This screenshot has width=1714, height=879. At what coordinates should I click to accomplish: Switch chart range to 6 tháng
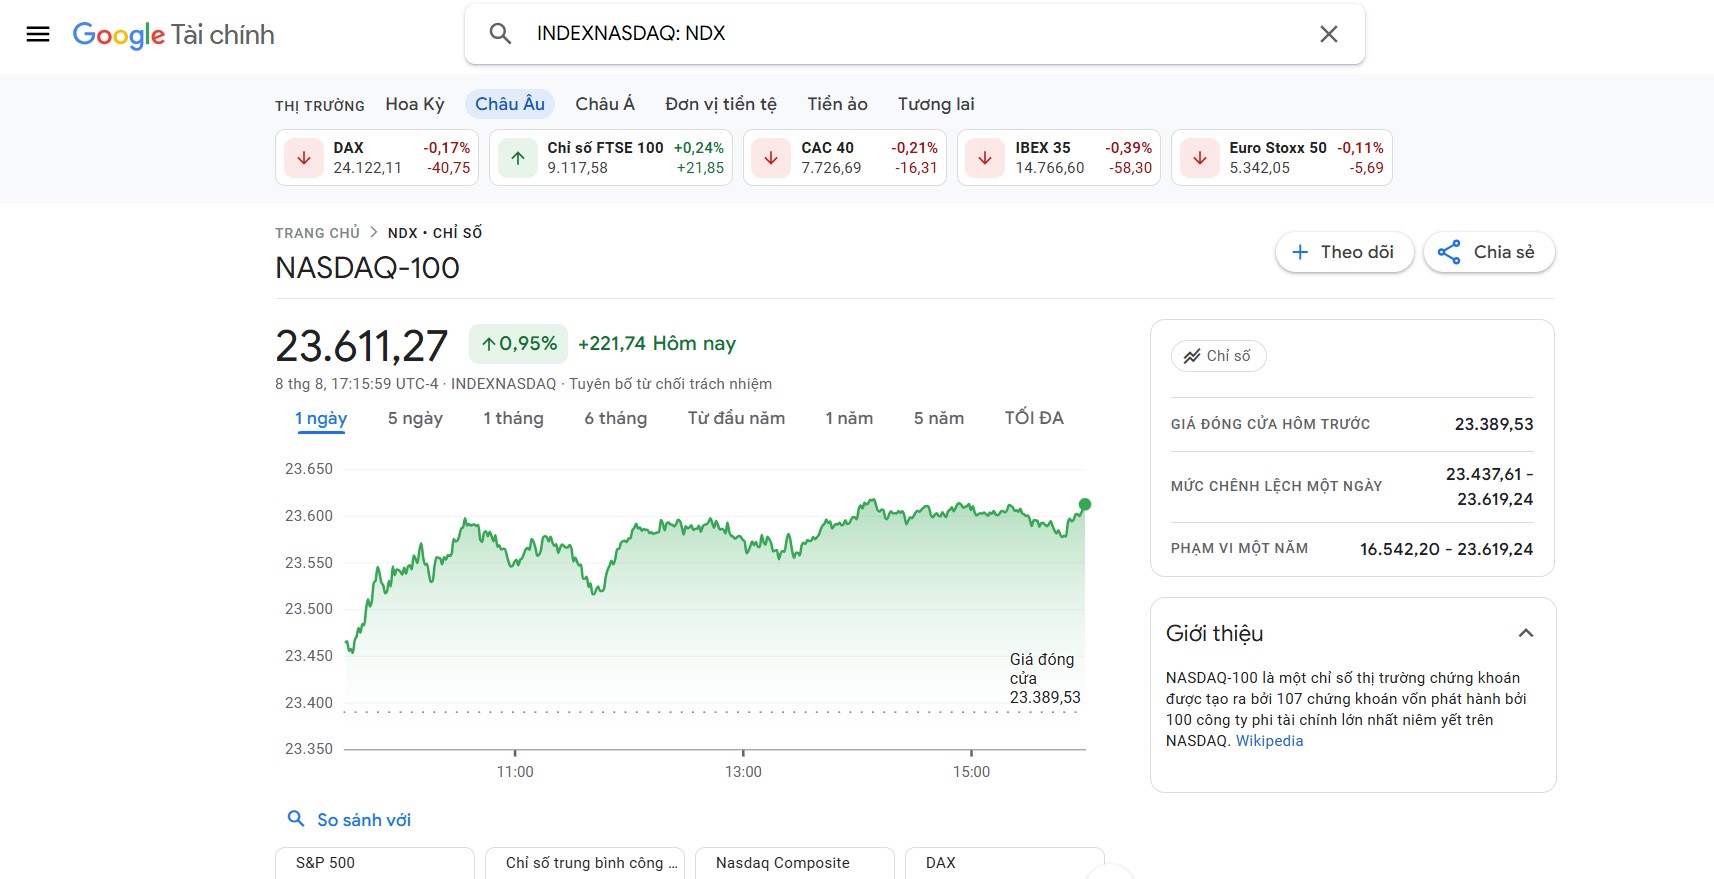point(615,419)
